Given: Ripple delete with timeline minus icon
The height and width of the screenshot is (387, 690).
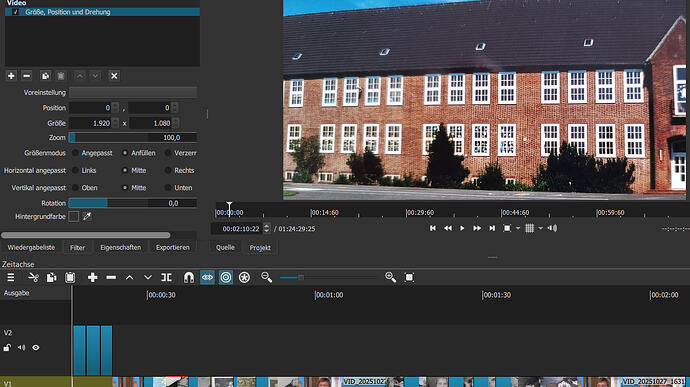Looking at the screenshot, I should (111, 277).
